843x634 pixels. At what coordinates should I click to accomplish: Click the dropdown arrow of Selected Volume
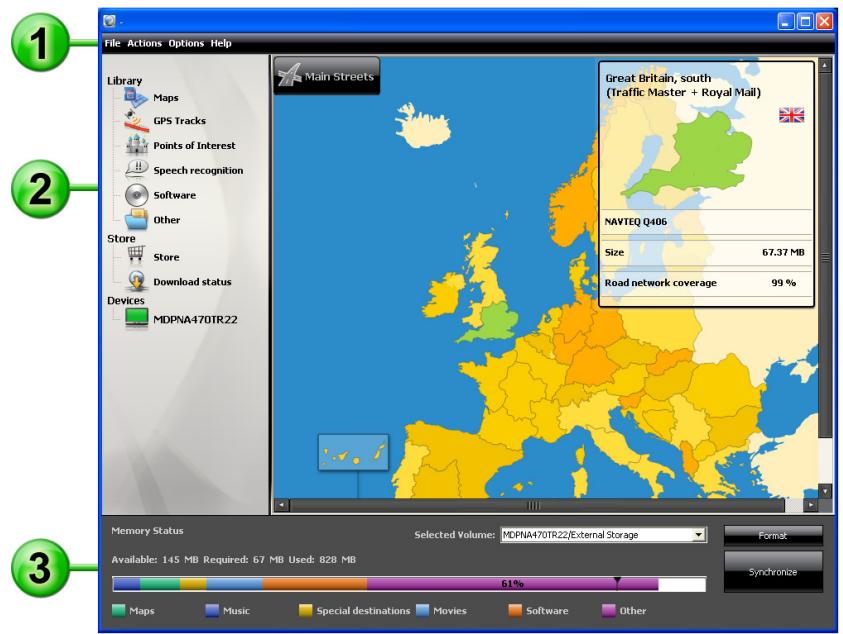tap(698, 535)
